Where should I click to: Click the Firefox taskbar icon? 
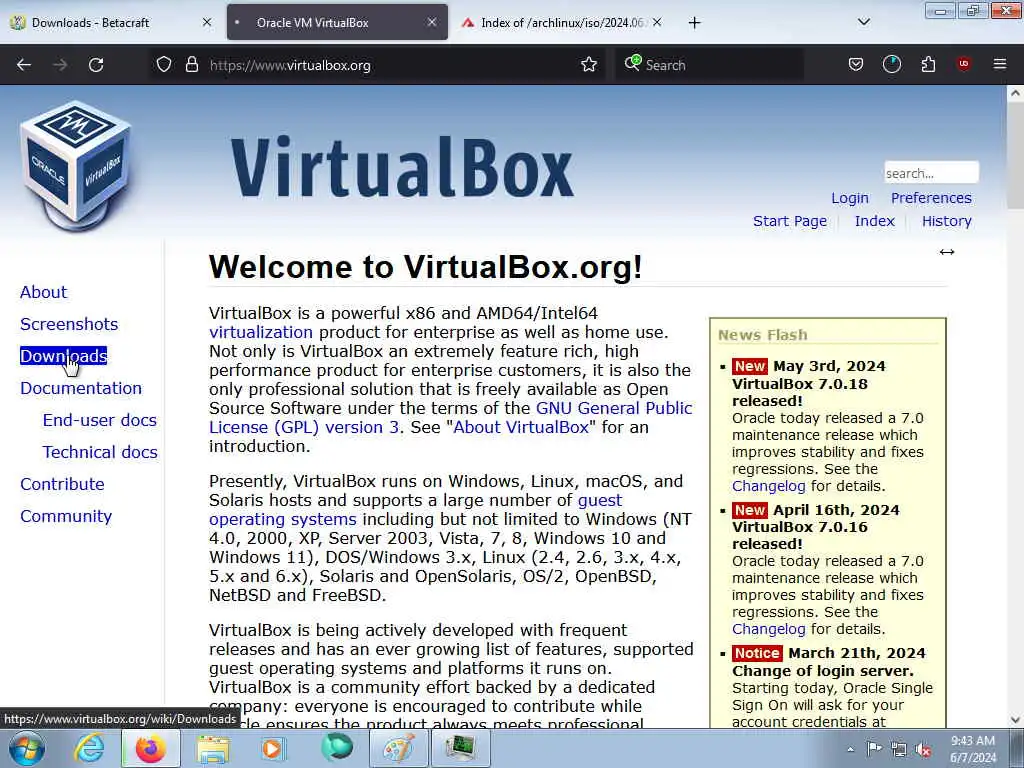pyautogui.click(x=150, y=749)
